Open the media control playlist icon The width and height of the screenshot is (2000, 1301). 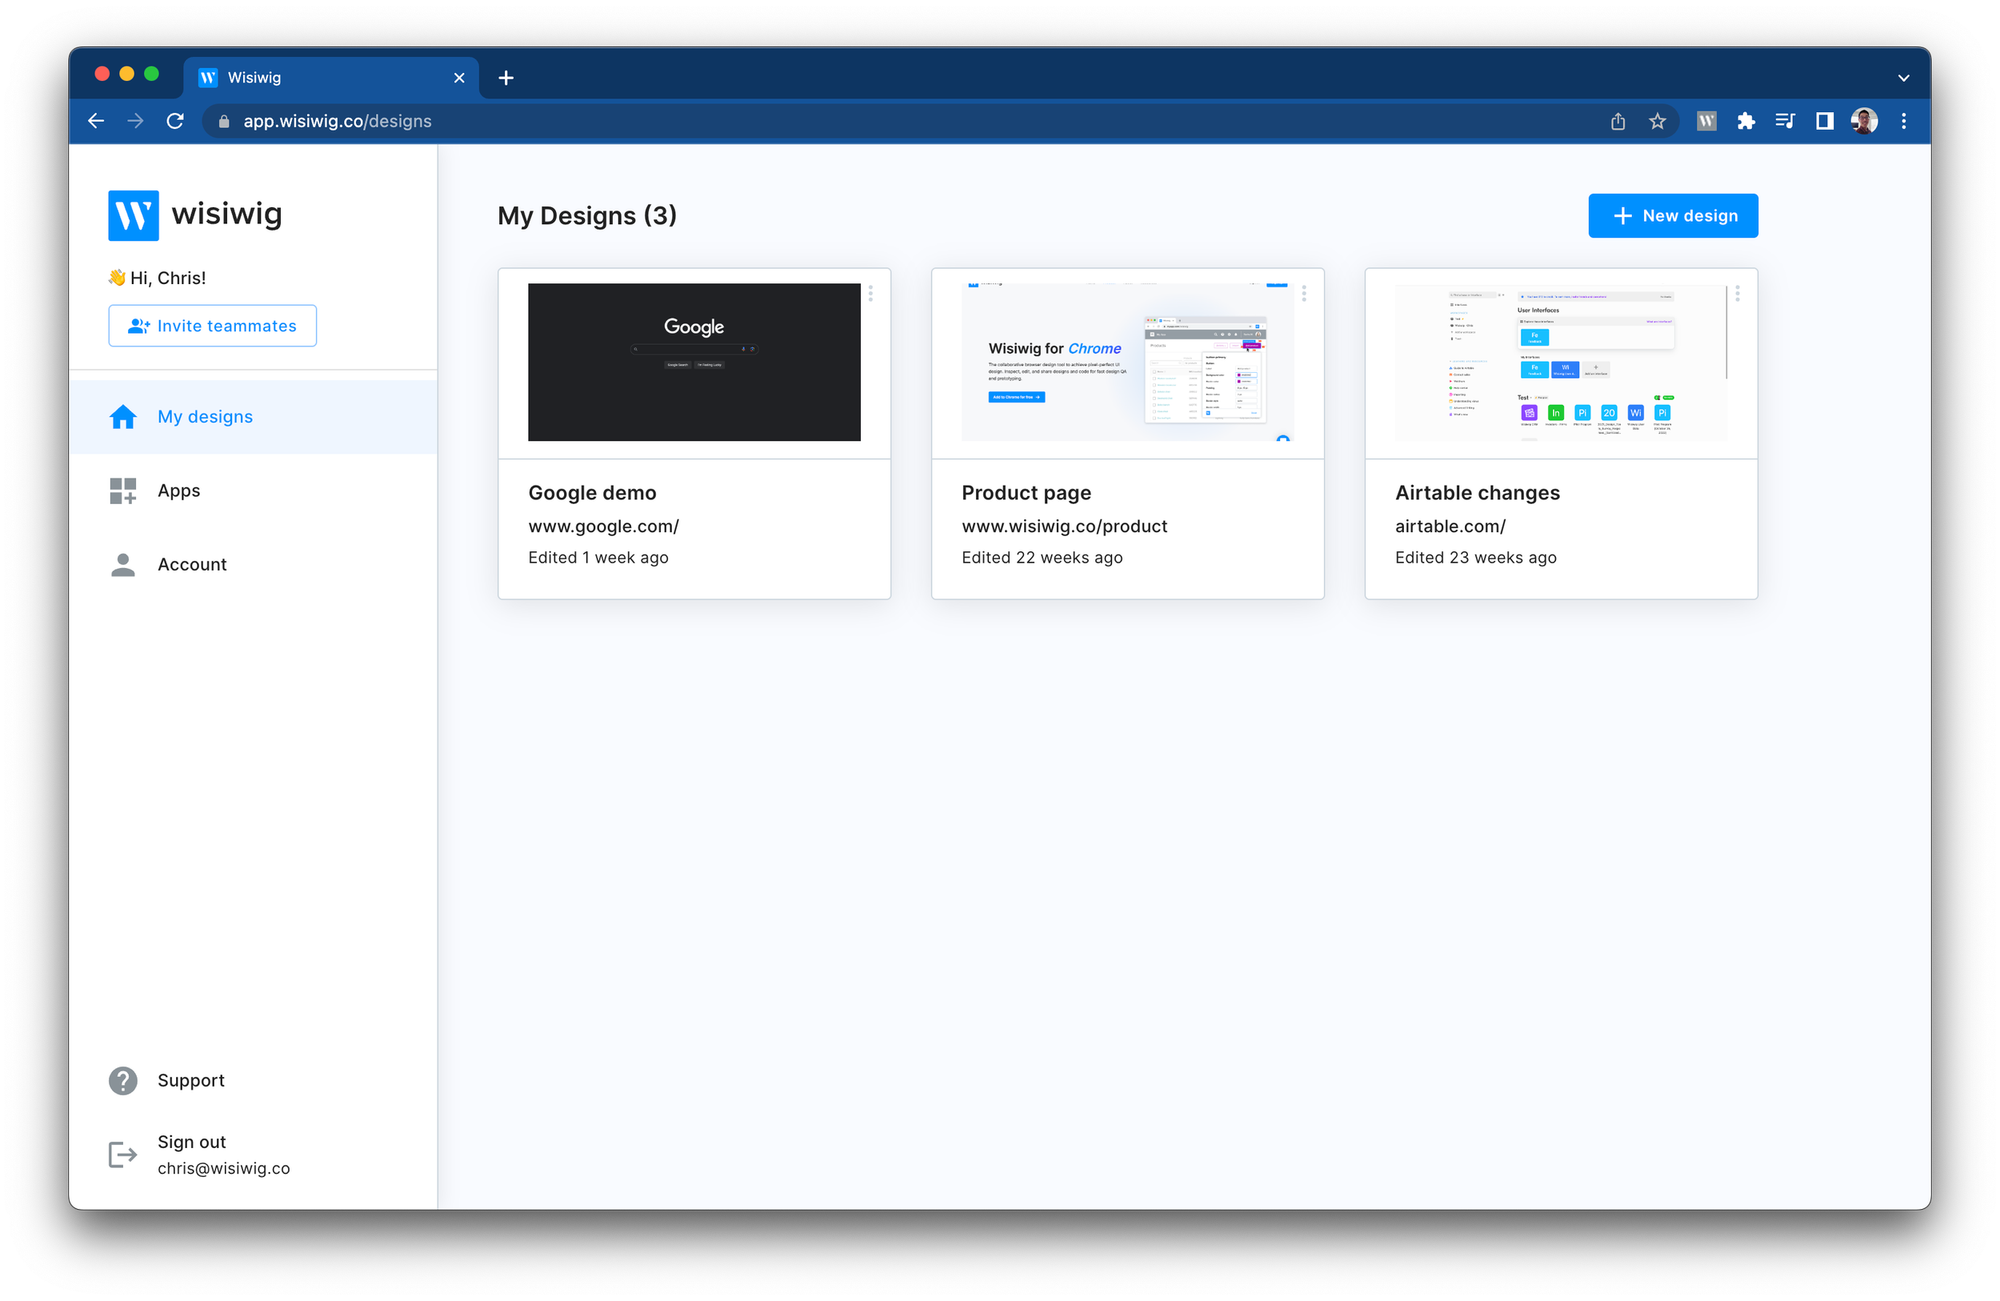click(1785, 121)
